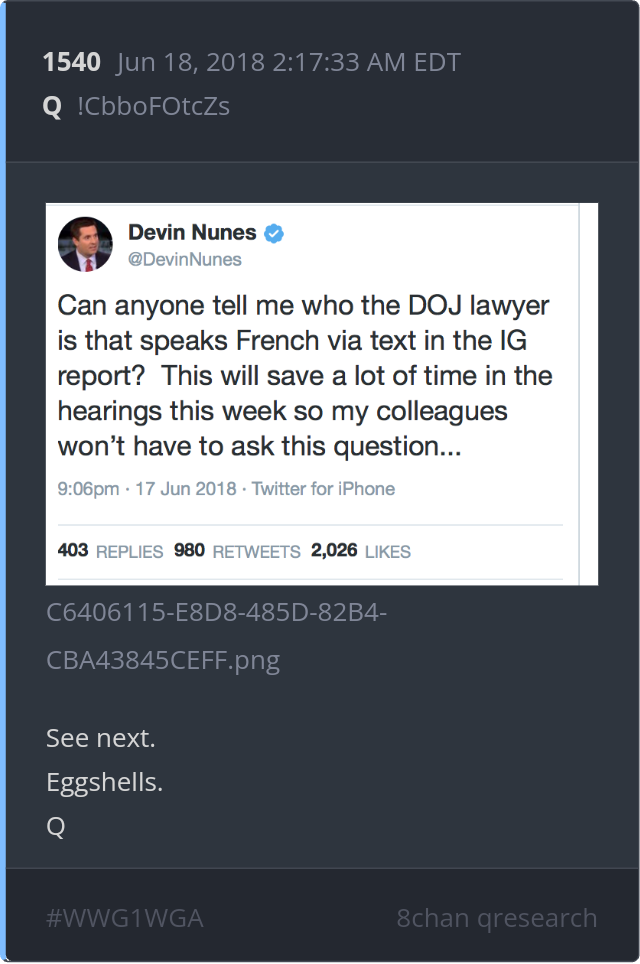
Task: View the 403 Replies count
Action: (x=110, y=551)
